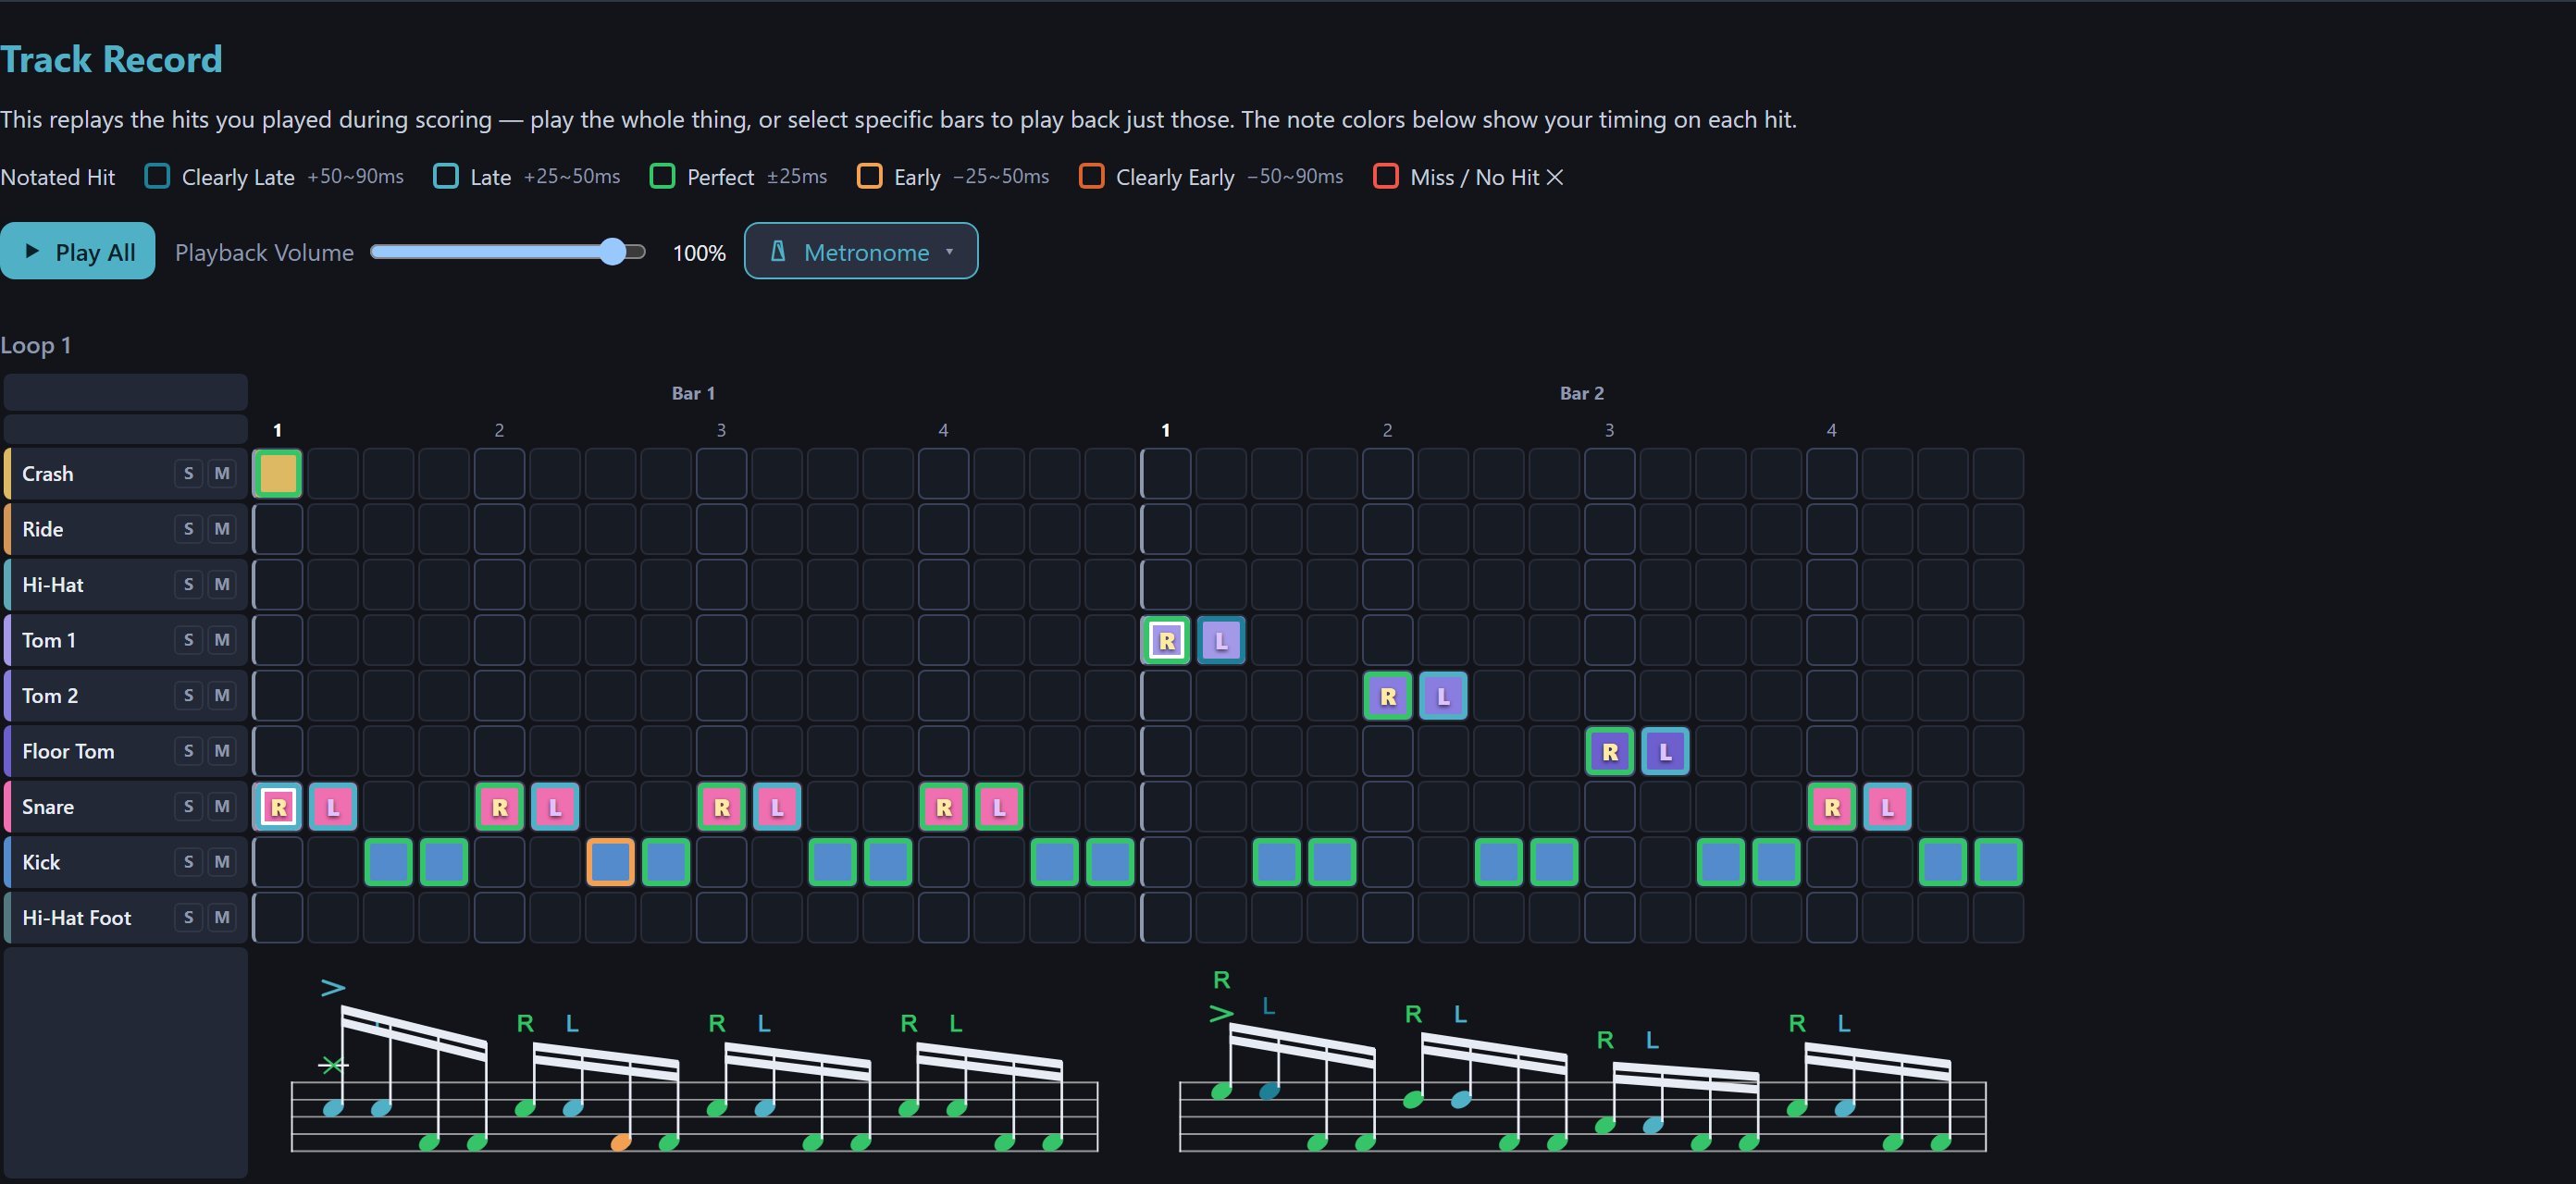Mute the Hi-Hat track
Screen dimensions: 2576x1184
[222, 585]
